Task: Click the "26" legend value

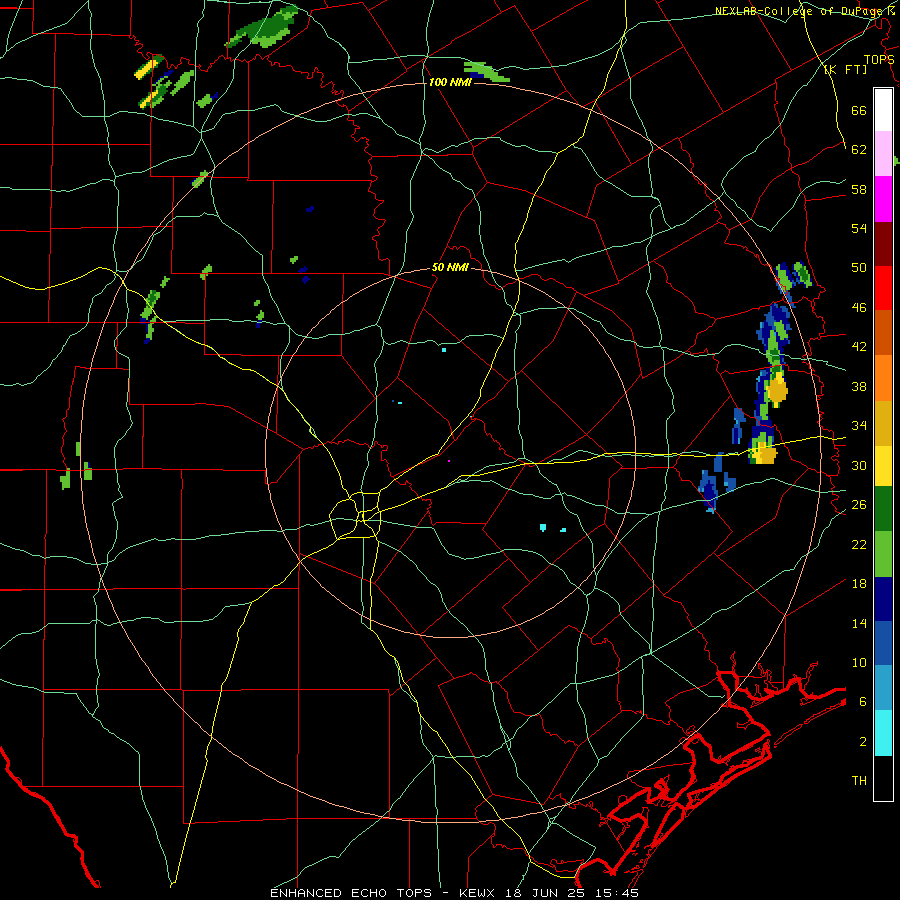Action: coord(859,505)
